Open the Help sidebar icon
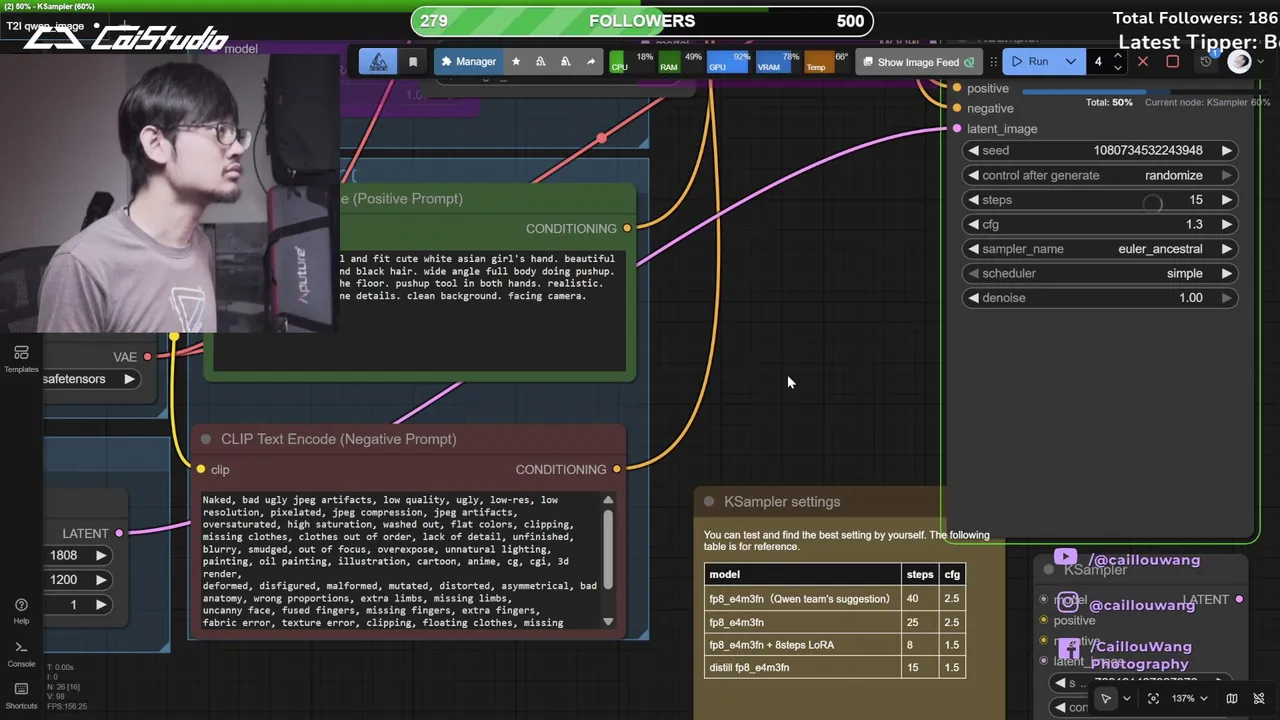The height and width of the screenshot is (720, 1280). (21, 611)
